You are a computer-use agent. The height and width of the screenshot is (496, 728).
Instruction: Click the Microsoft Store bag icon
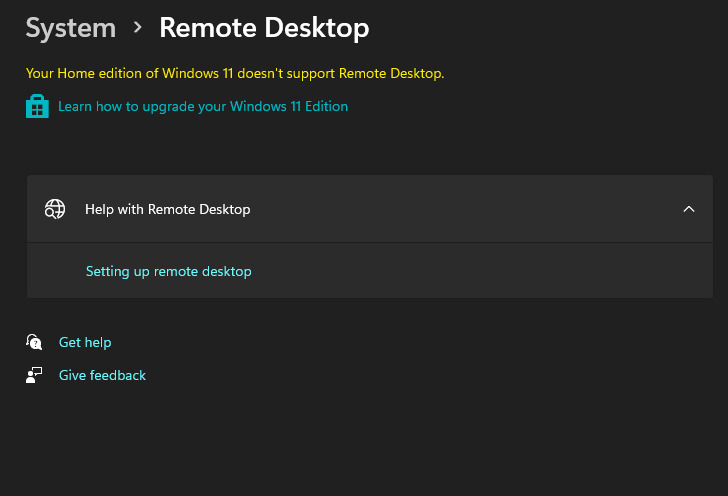(37, 106)
